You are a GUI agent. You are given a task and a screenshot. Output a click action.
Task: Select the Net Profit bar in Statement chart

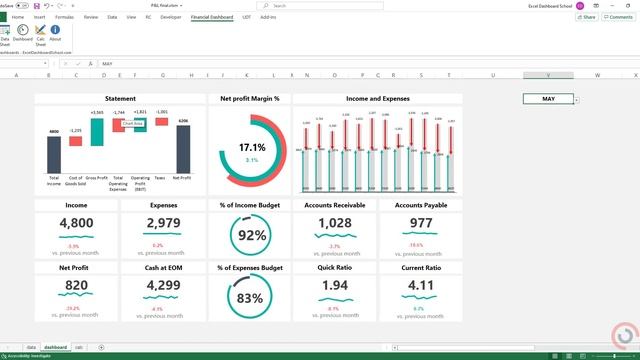point(183,149)
